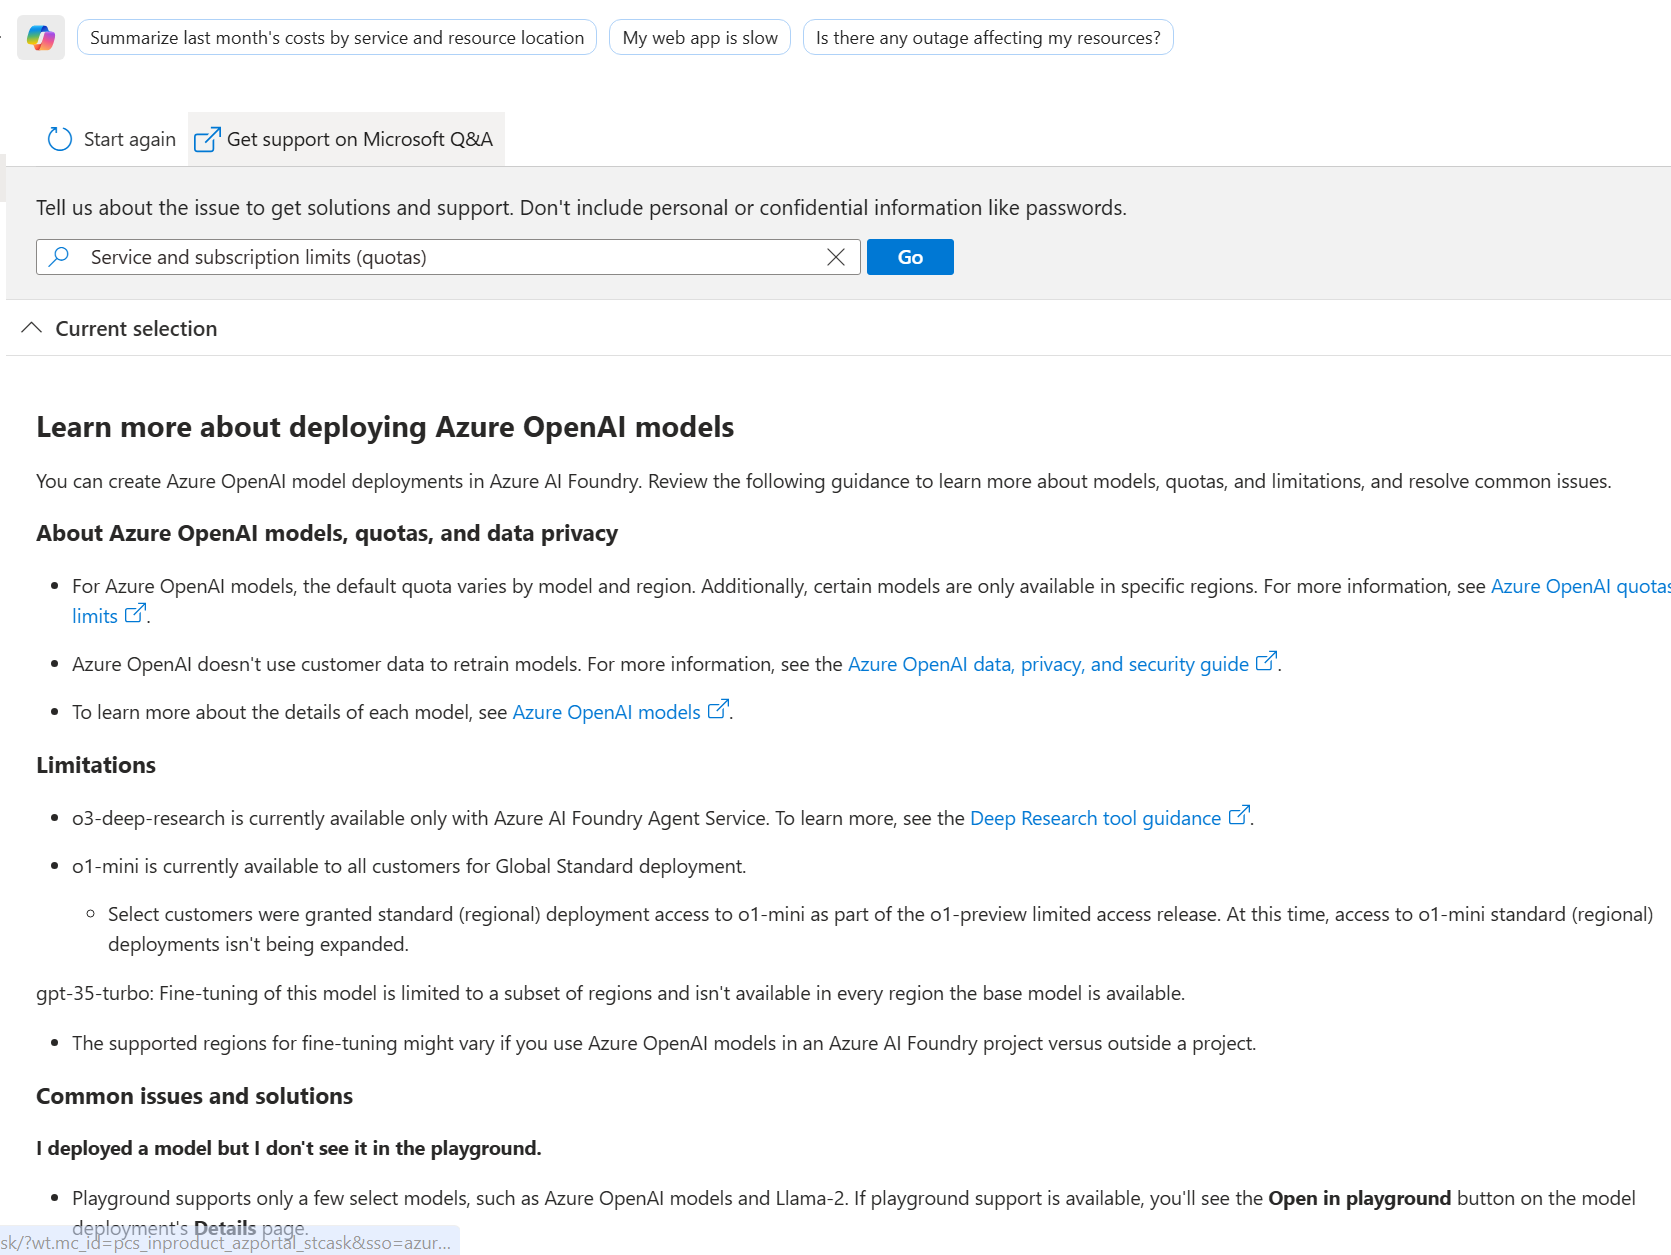Click the 'About Azure OpenAI models, quotas, and data privacy' heading
The height and width of the screenshot is (1255, 1671).
327,533
